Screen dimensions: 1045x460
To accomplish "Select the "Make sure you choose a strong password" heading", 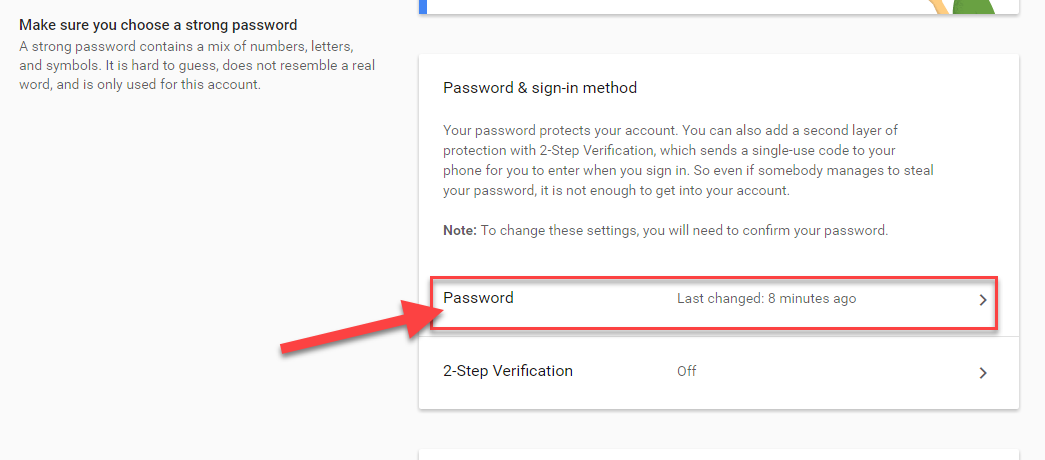I will pyautogui.click(x=158, y=25).
